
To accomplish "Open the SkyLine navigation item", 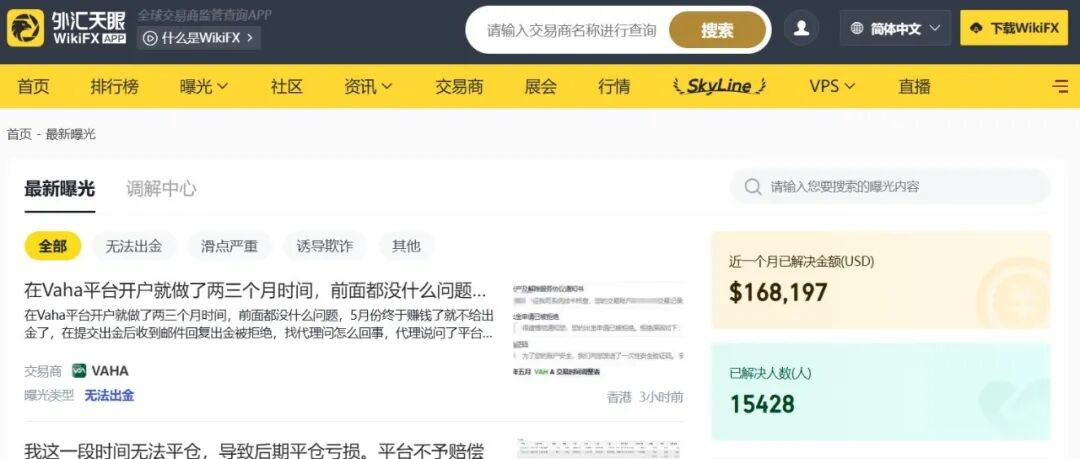I will [720, 86].
